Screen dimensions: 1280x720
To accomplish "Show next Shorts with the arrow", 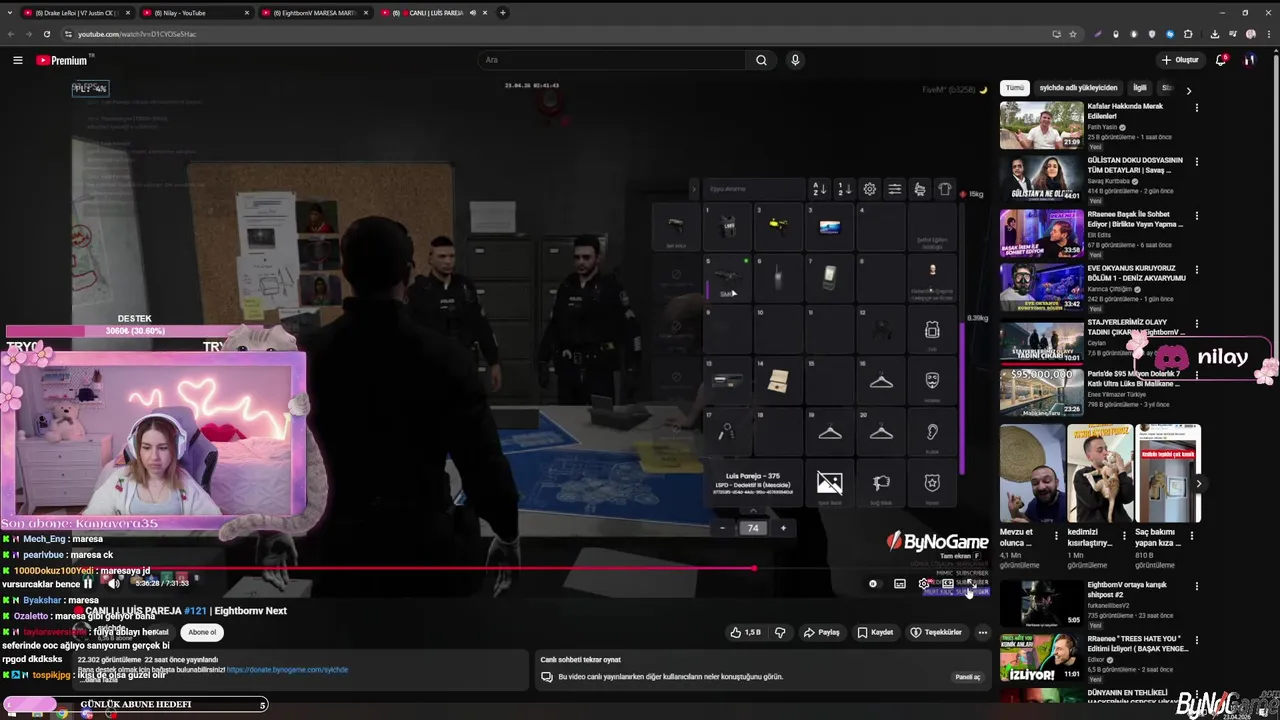I will (x=1199, y=484).
